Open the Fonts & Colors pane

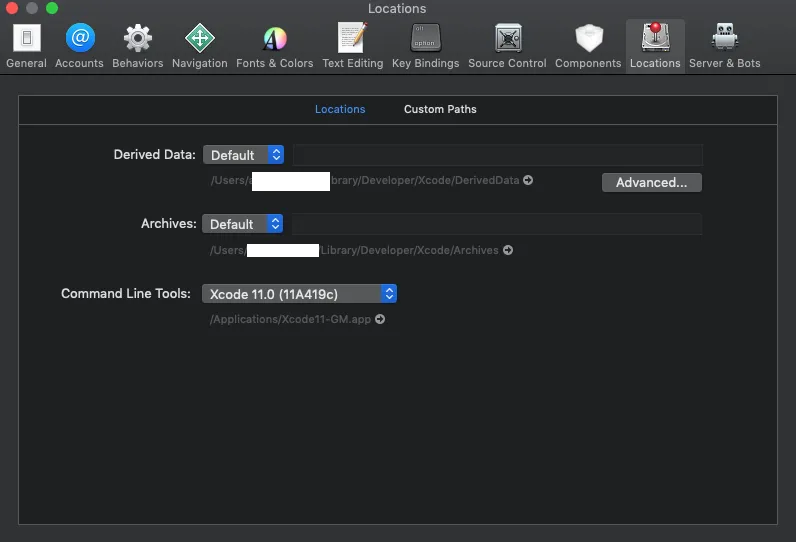point(275,46)
